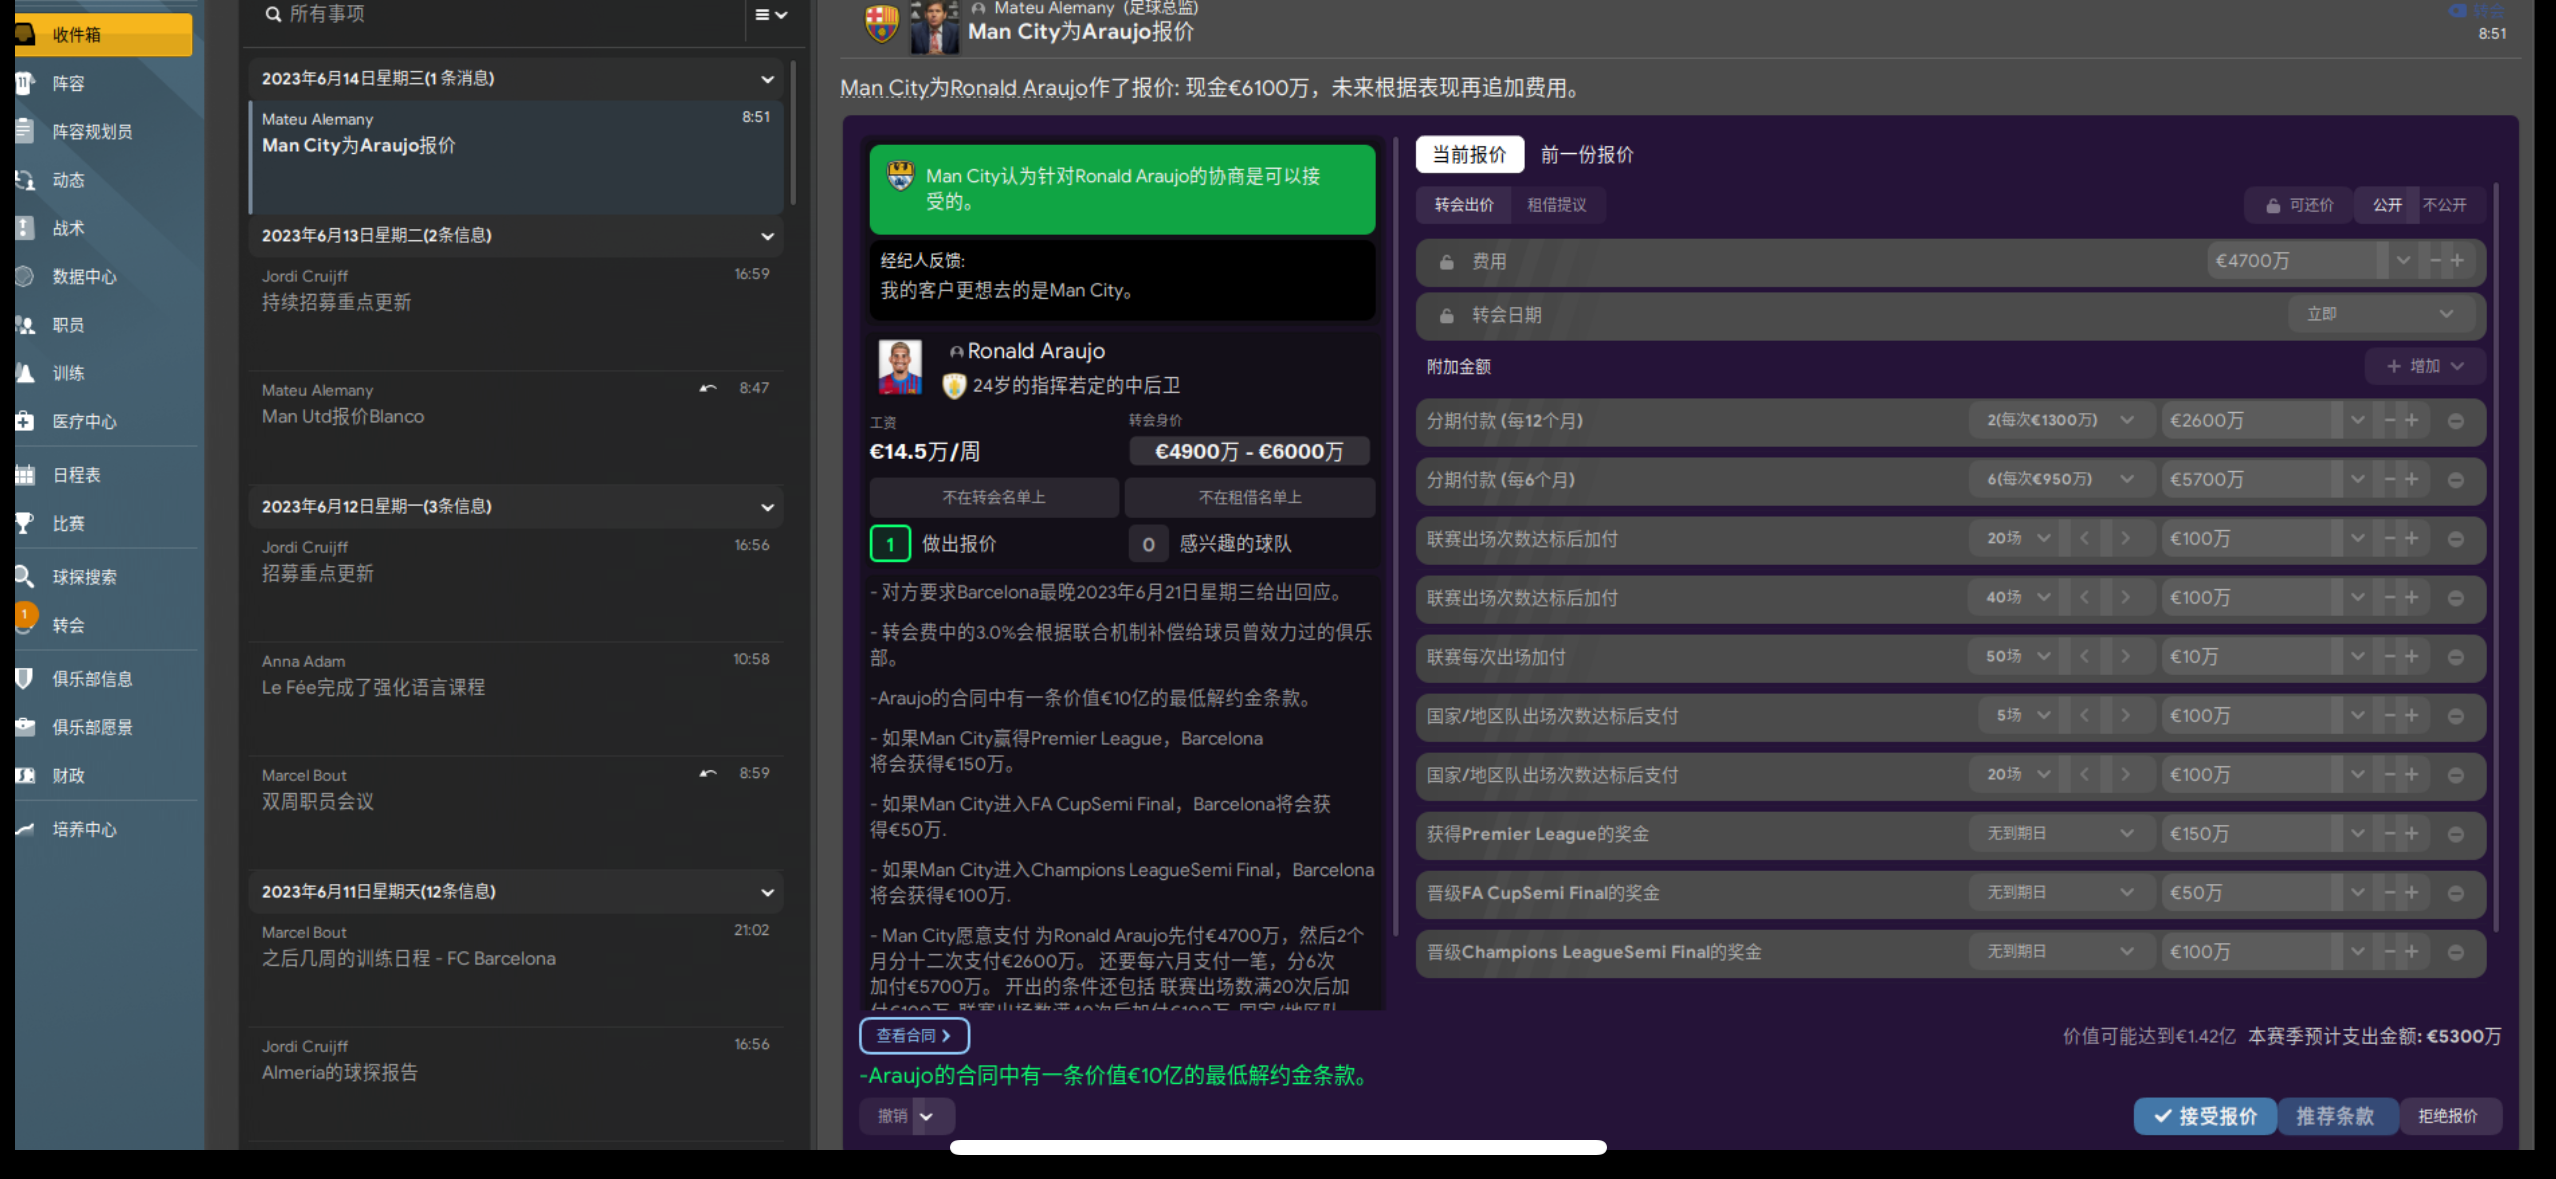Open the Ronald Araujo player name link
Screen dimensions: 2556x1179
1036,351
